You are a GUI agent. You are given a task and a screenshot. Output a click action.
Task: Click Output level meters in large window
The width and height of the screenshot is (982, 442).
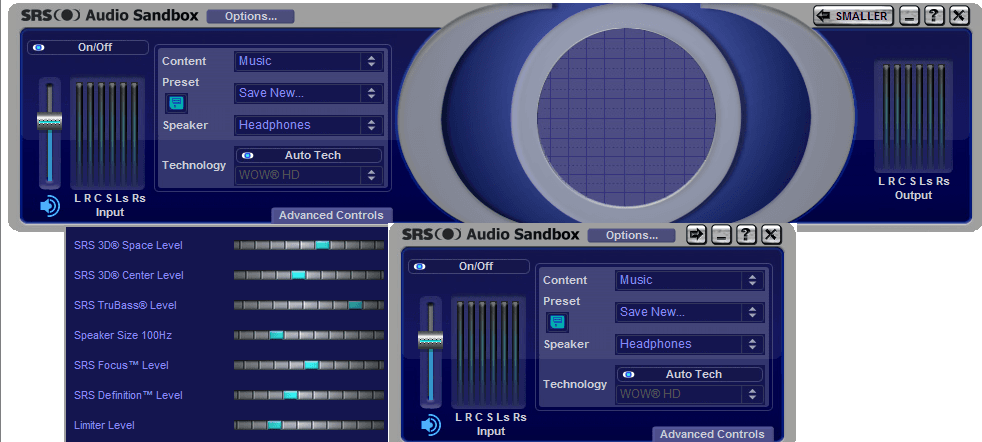(x=914, y=118)
